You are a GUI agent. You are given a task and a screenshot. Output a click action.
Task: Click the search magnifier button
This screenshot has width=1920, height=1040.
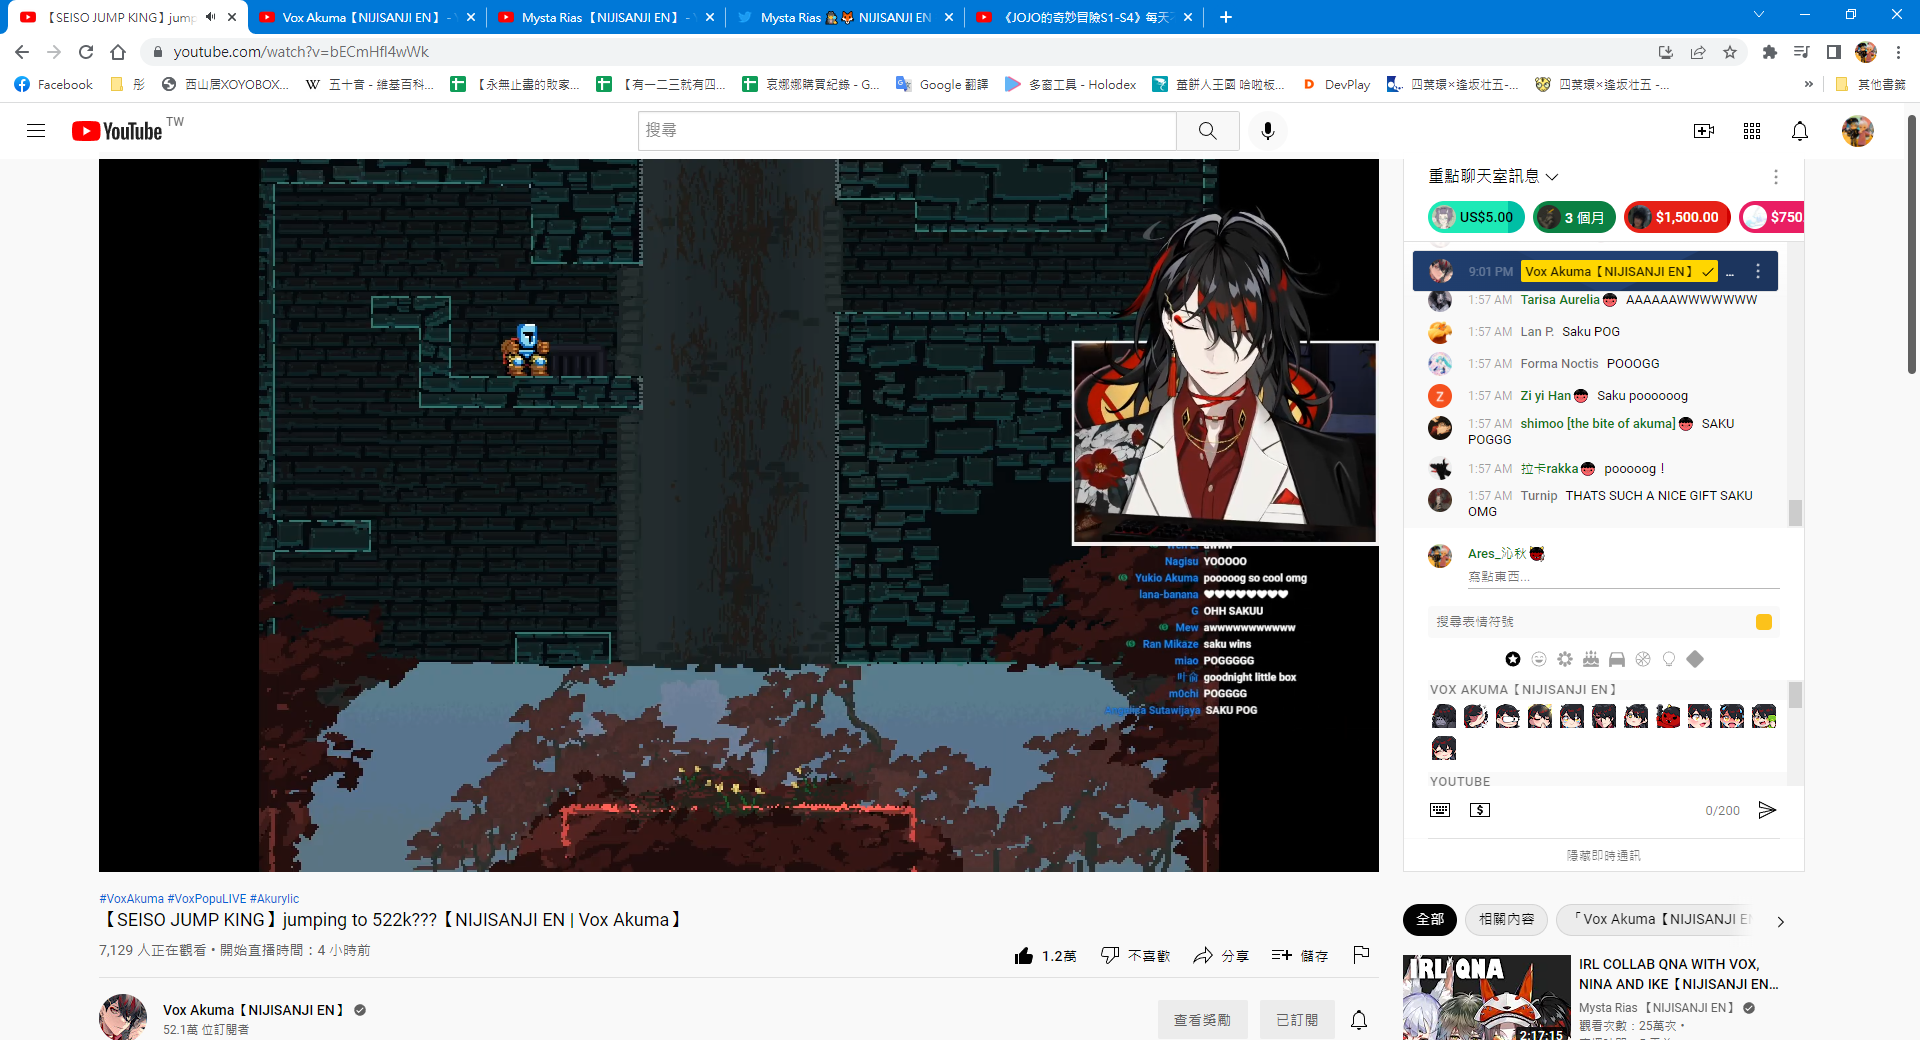tap(1208, 131)
